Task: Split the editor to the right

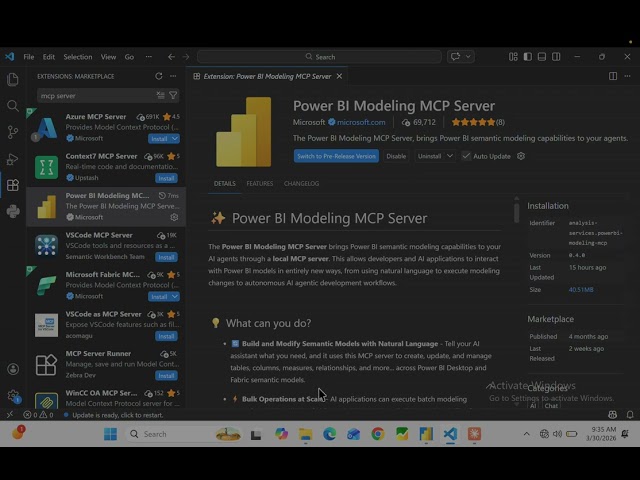Action: coord(613,76)
